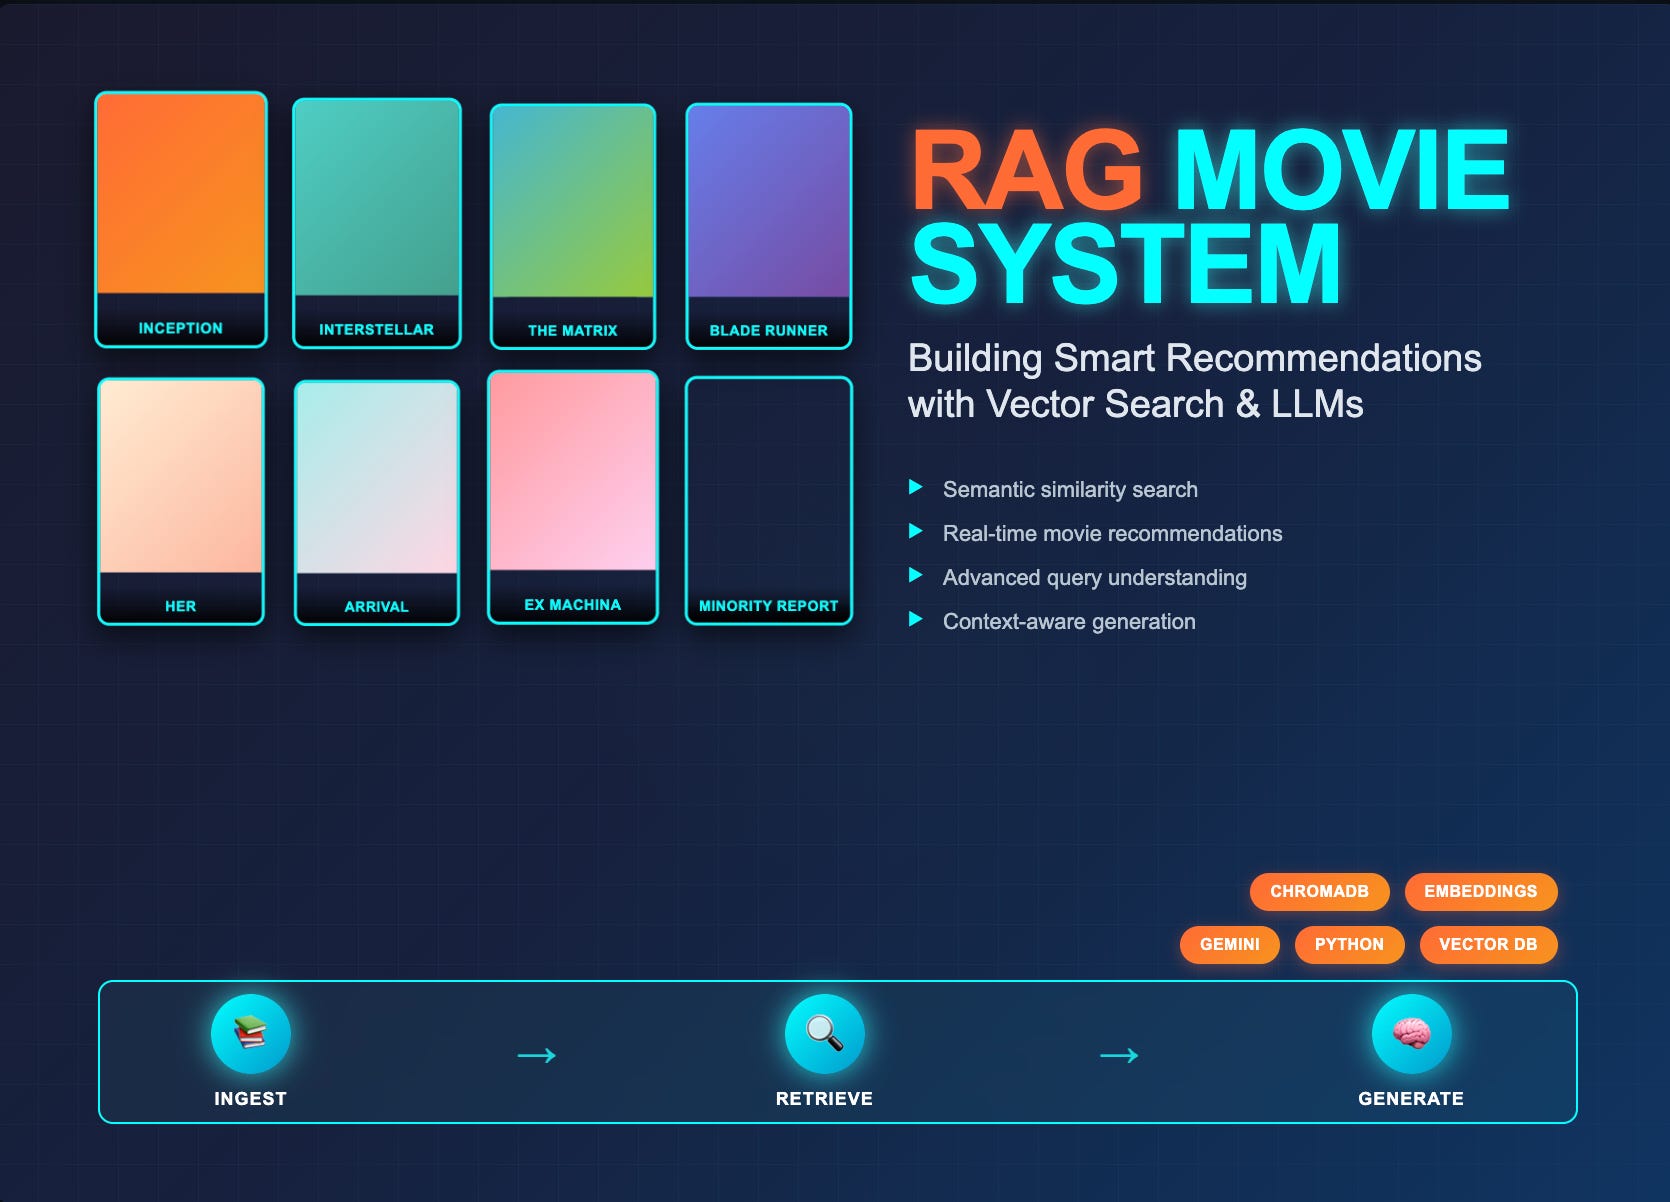Click the ARRIVAL caption label
This screenshot has width=1670, height=1202.
click(x=377, y=606)
